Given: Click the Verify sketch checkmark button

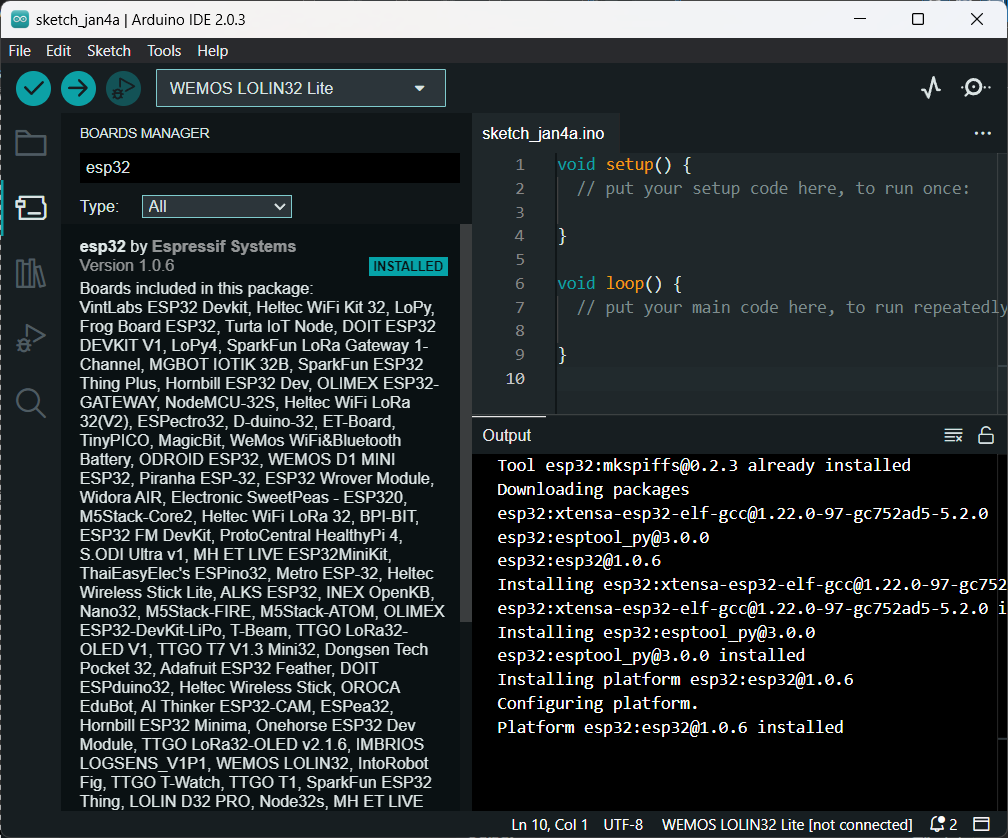Looking at the screenshot, I should [33, 88].
